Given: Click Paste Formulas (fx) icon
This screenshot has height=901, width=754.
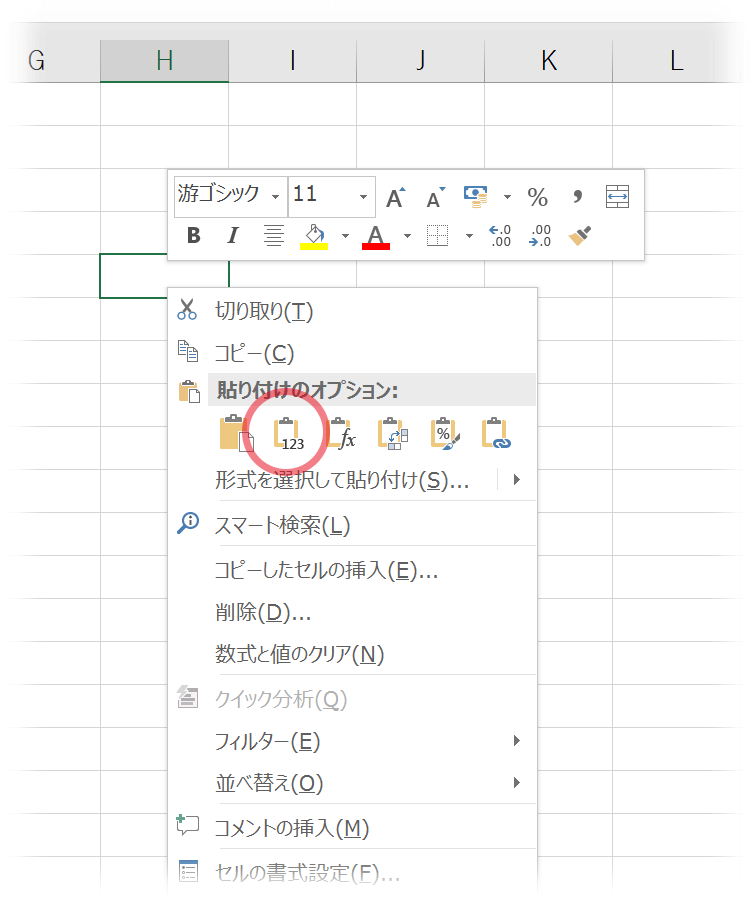Looking at the screenshot, I should coord(341,434).
